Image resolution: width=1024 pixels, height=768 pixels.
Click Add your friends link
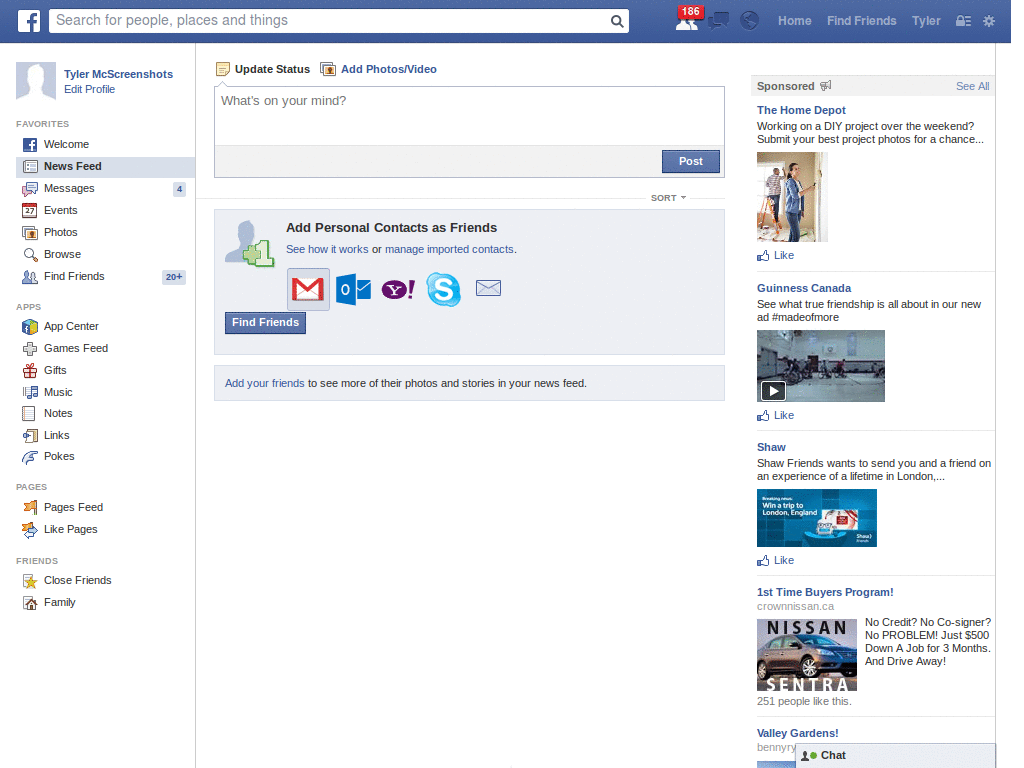[x=264, y=383]
